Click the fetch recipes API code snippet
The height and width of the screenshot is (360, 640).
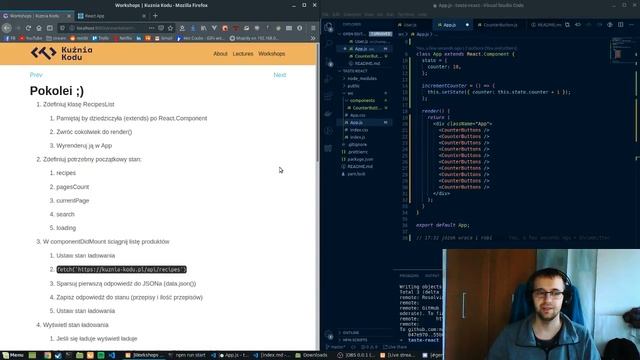pos(121,269)
